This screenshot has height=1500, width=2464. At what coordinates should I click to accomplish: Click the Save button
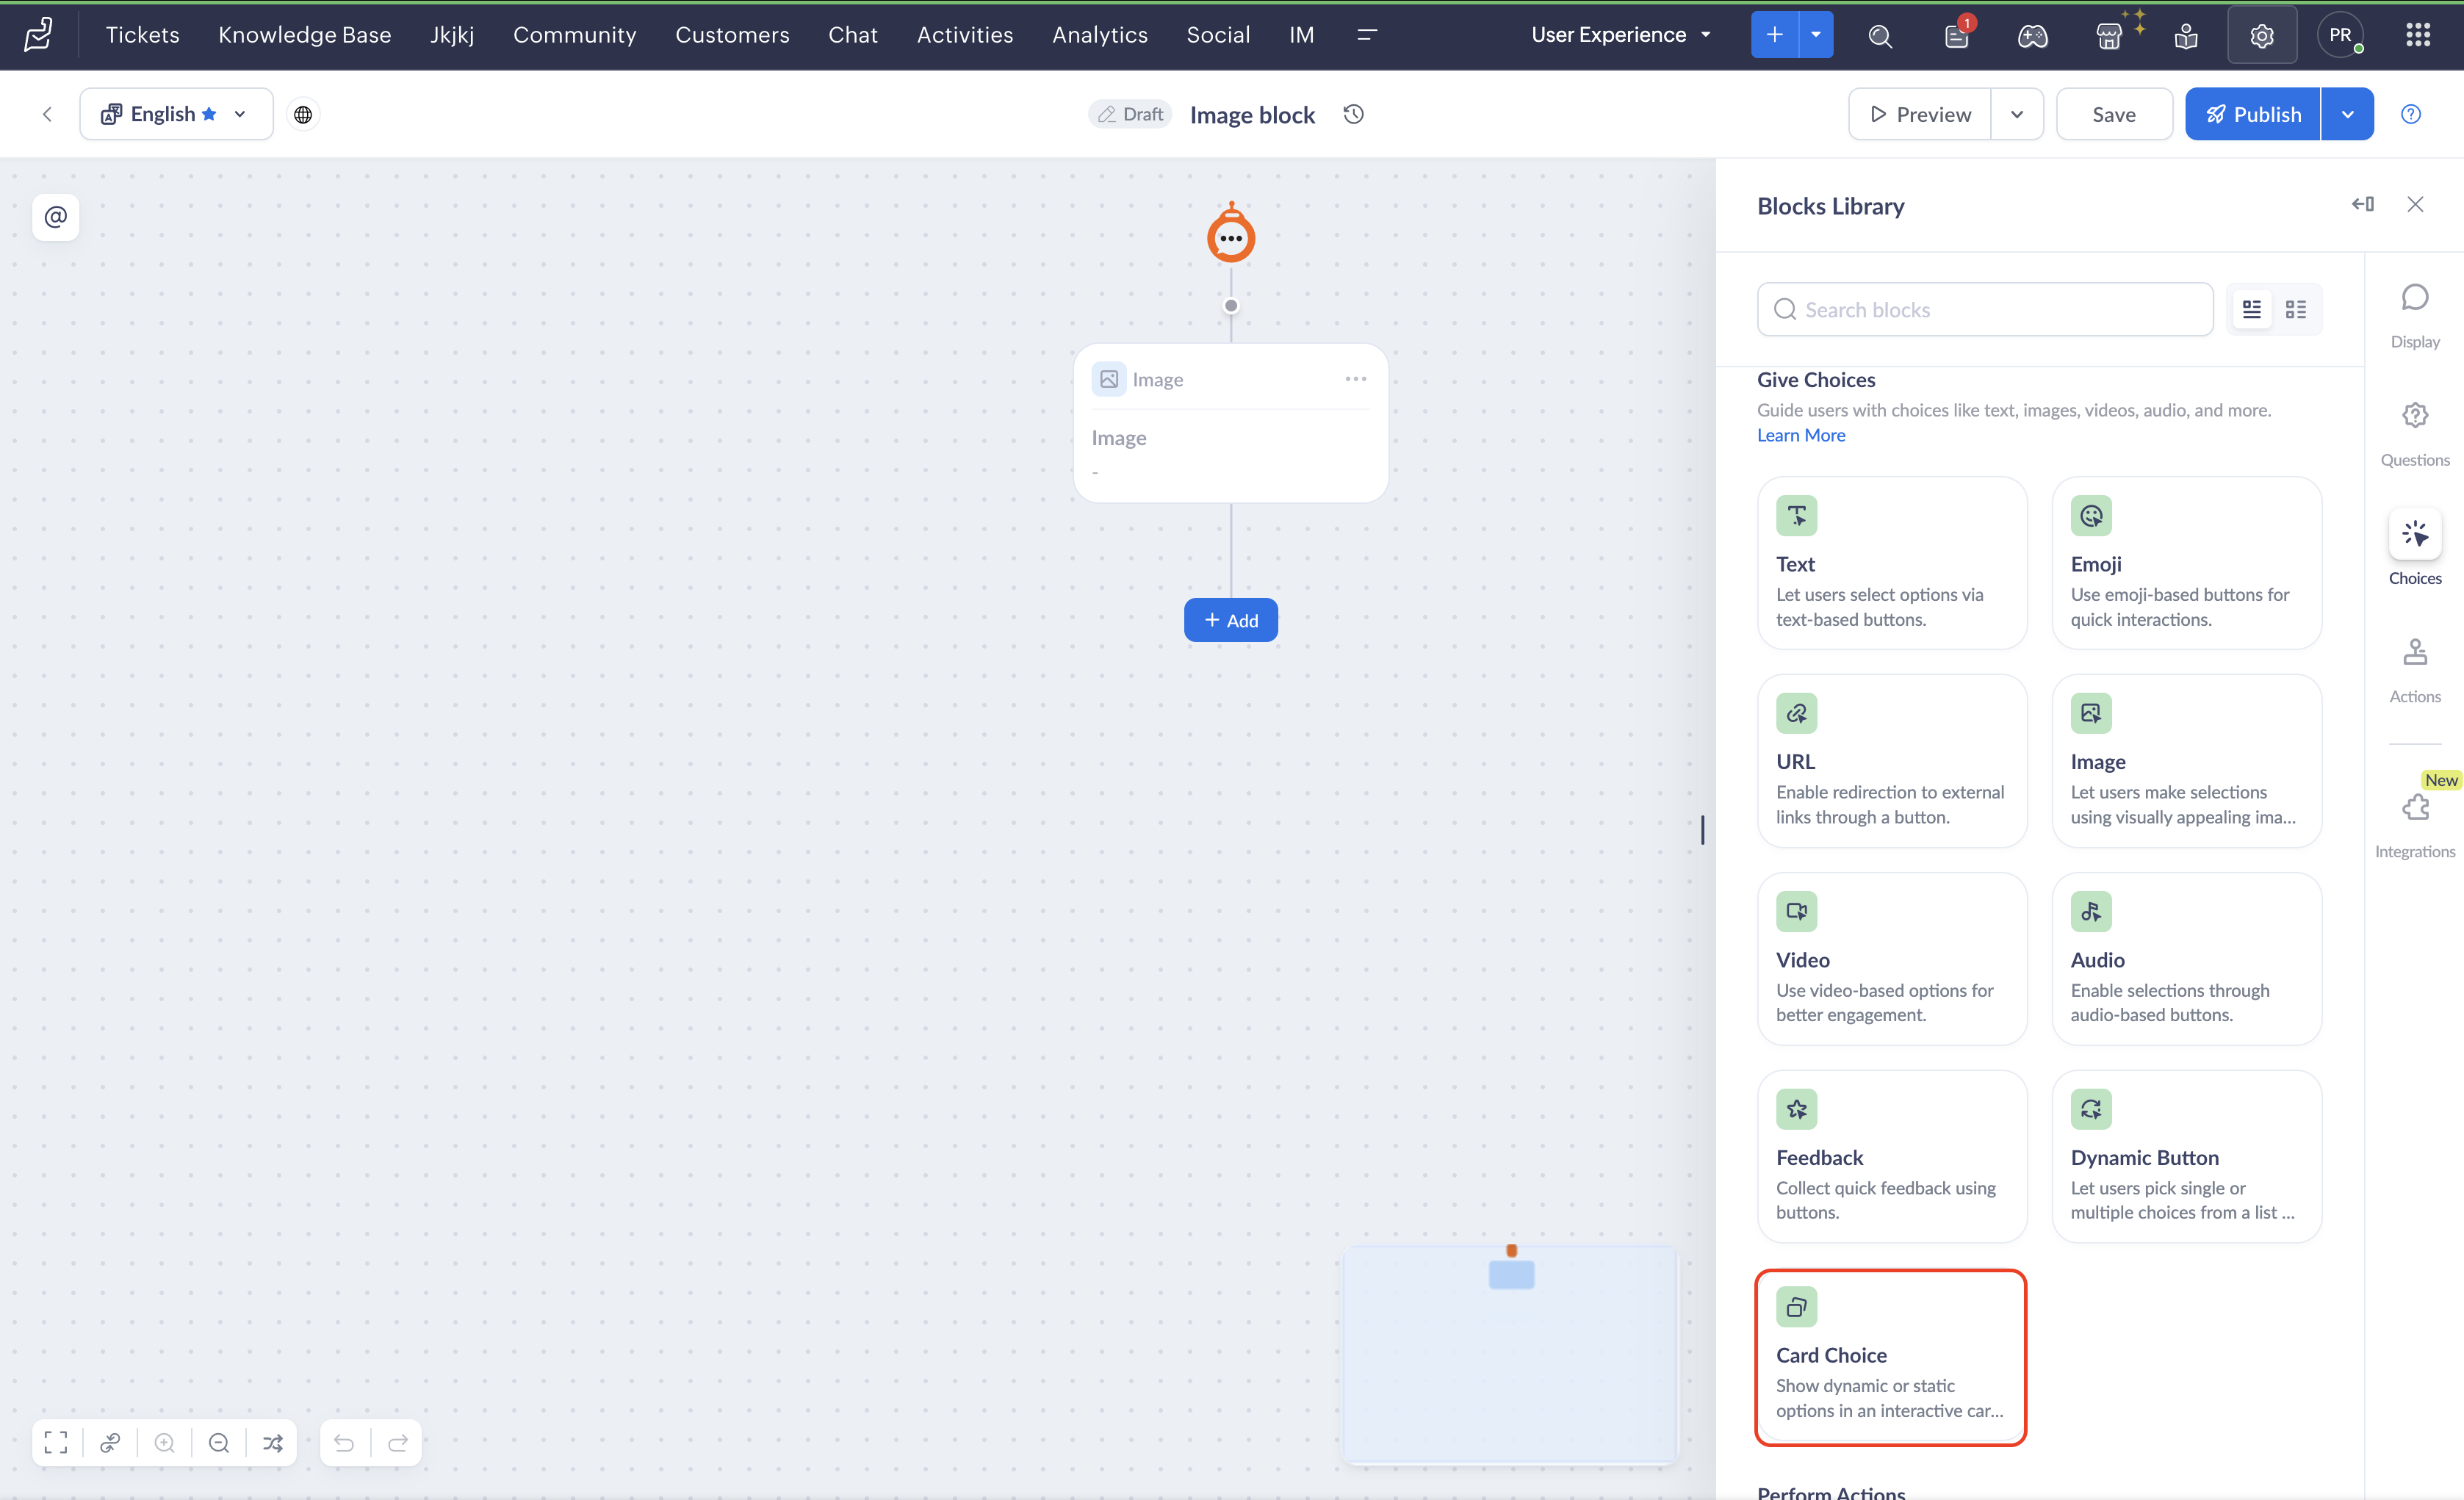2113,114
